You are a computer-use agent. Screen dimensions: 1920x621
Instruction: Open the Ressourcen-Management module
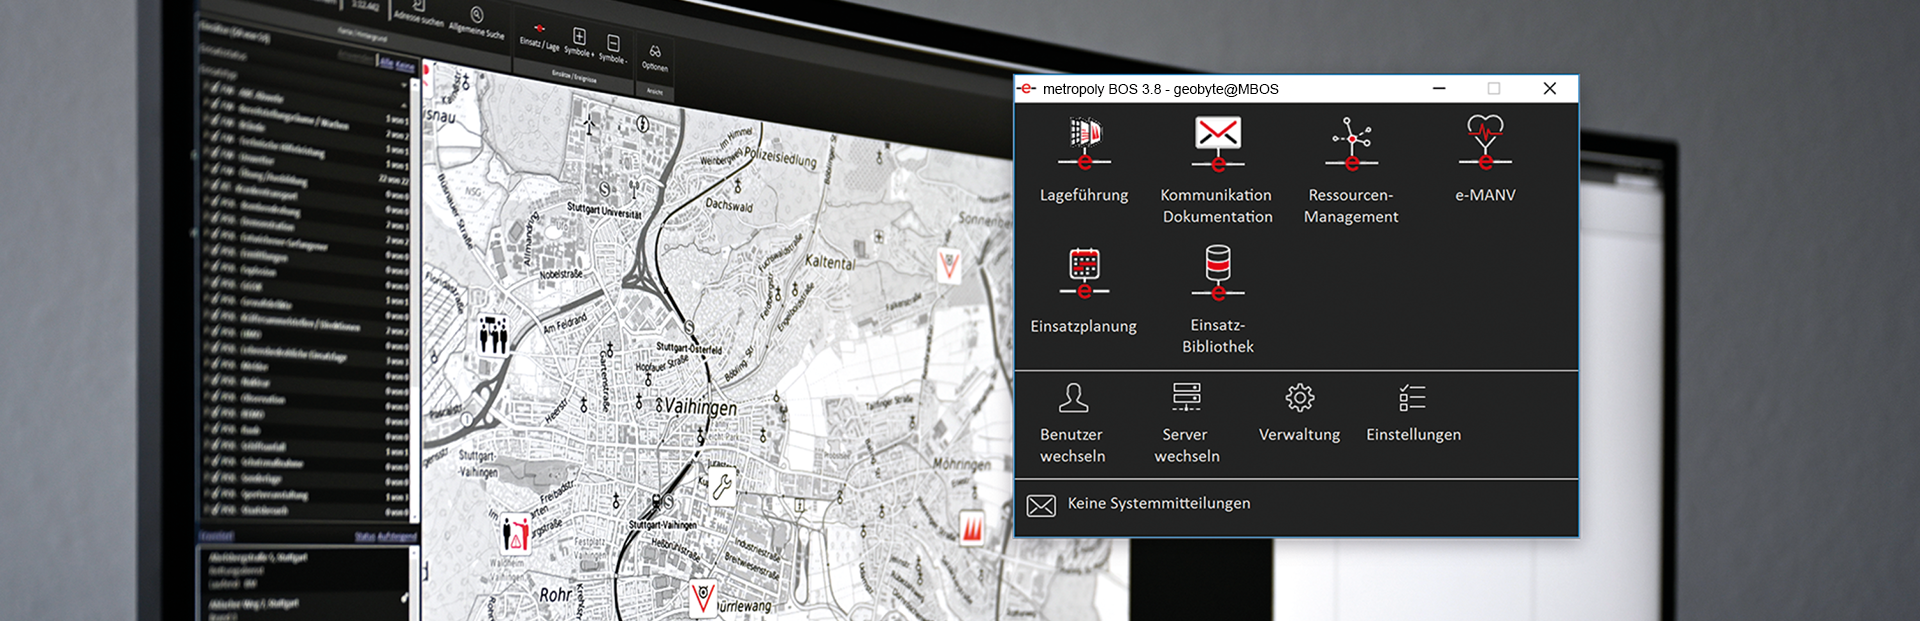click(1351, 170)
